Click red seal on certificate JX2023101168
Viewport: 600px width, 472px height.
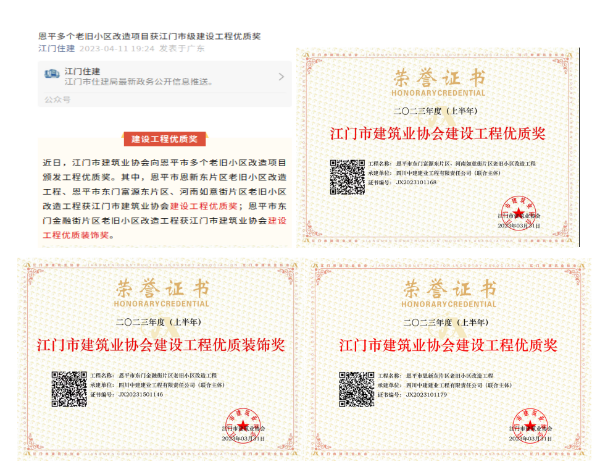click(518, 214)
